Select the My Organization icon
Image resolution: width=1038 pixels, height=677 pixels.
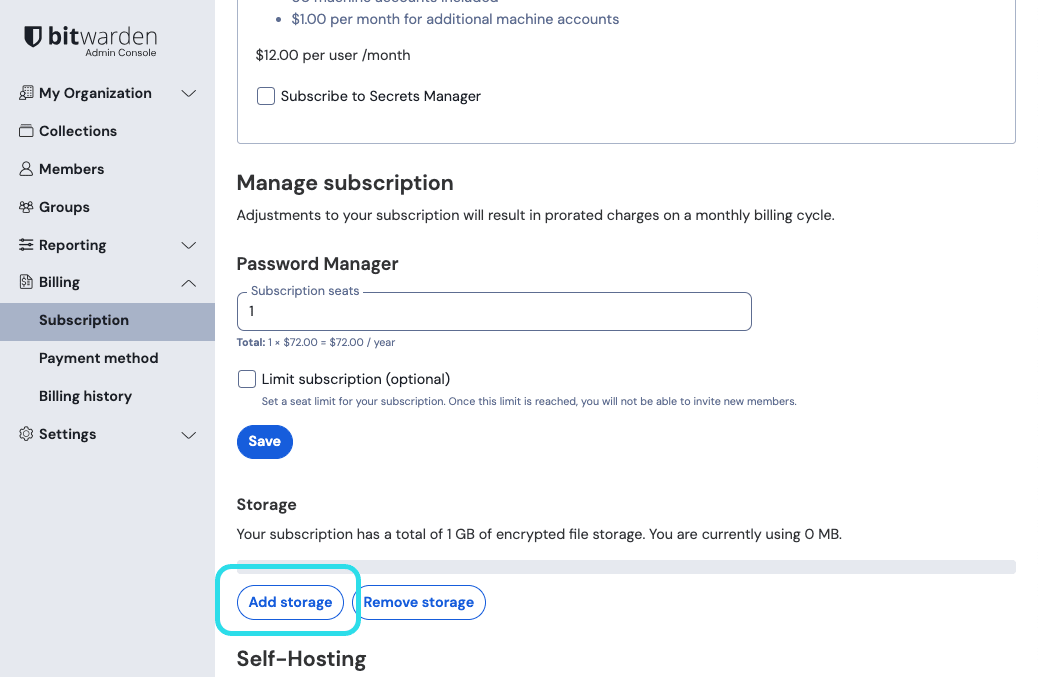(25, 92)
